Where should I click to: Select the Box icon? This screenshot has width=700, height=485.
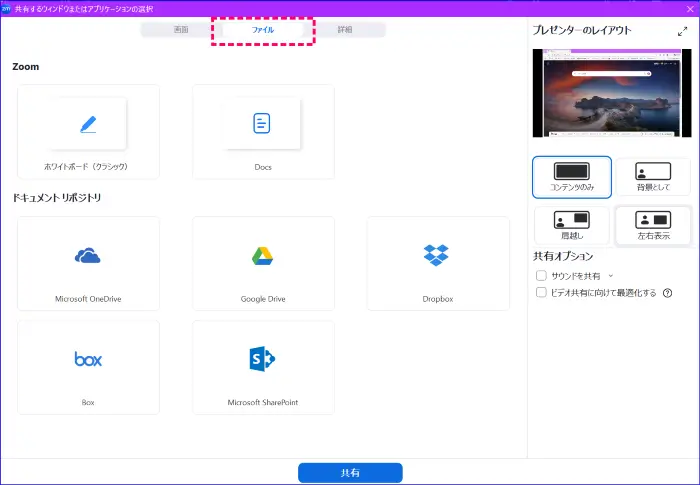88,359
